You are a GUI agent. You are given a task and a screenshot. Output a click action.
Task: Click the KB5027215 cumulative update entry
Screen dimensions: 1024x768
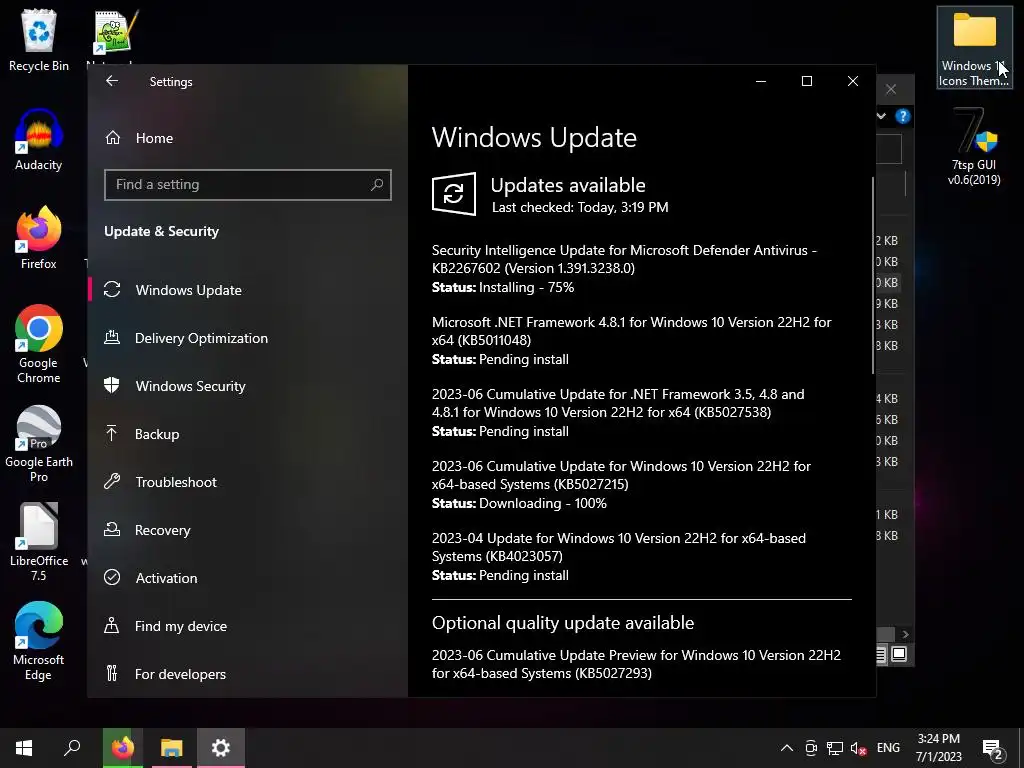click(621, 475)
